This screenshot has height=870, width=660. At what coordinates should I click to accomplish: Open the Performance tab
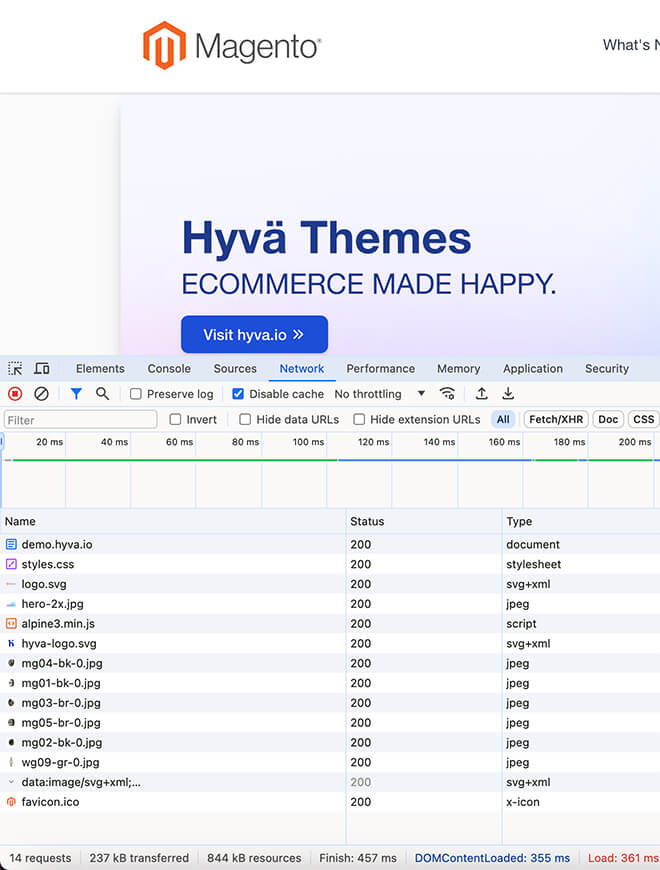[380, 368]
